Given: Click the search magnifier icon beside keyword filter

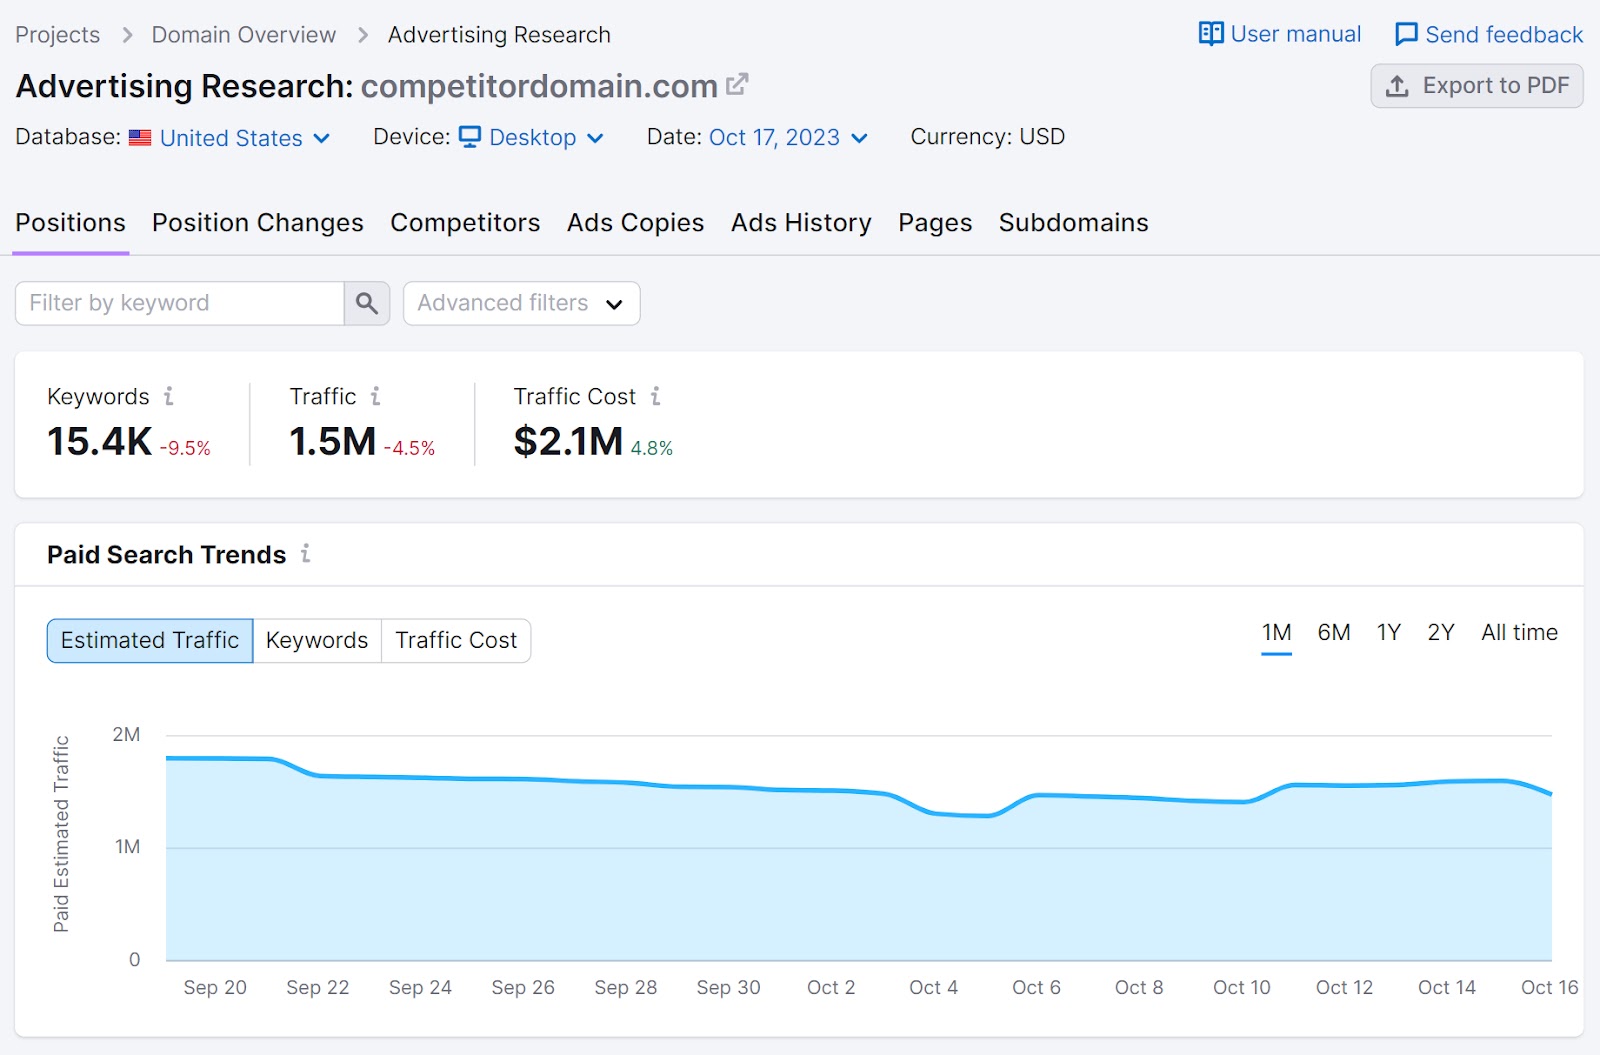Looking at the screenshot, I should coord(366,303).
